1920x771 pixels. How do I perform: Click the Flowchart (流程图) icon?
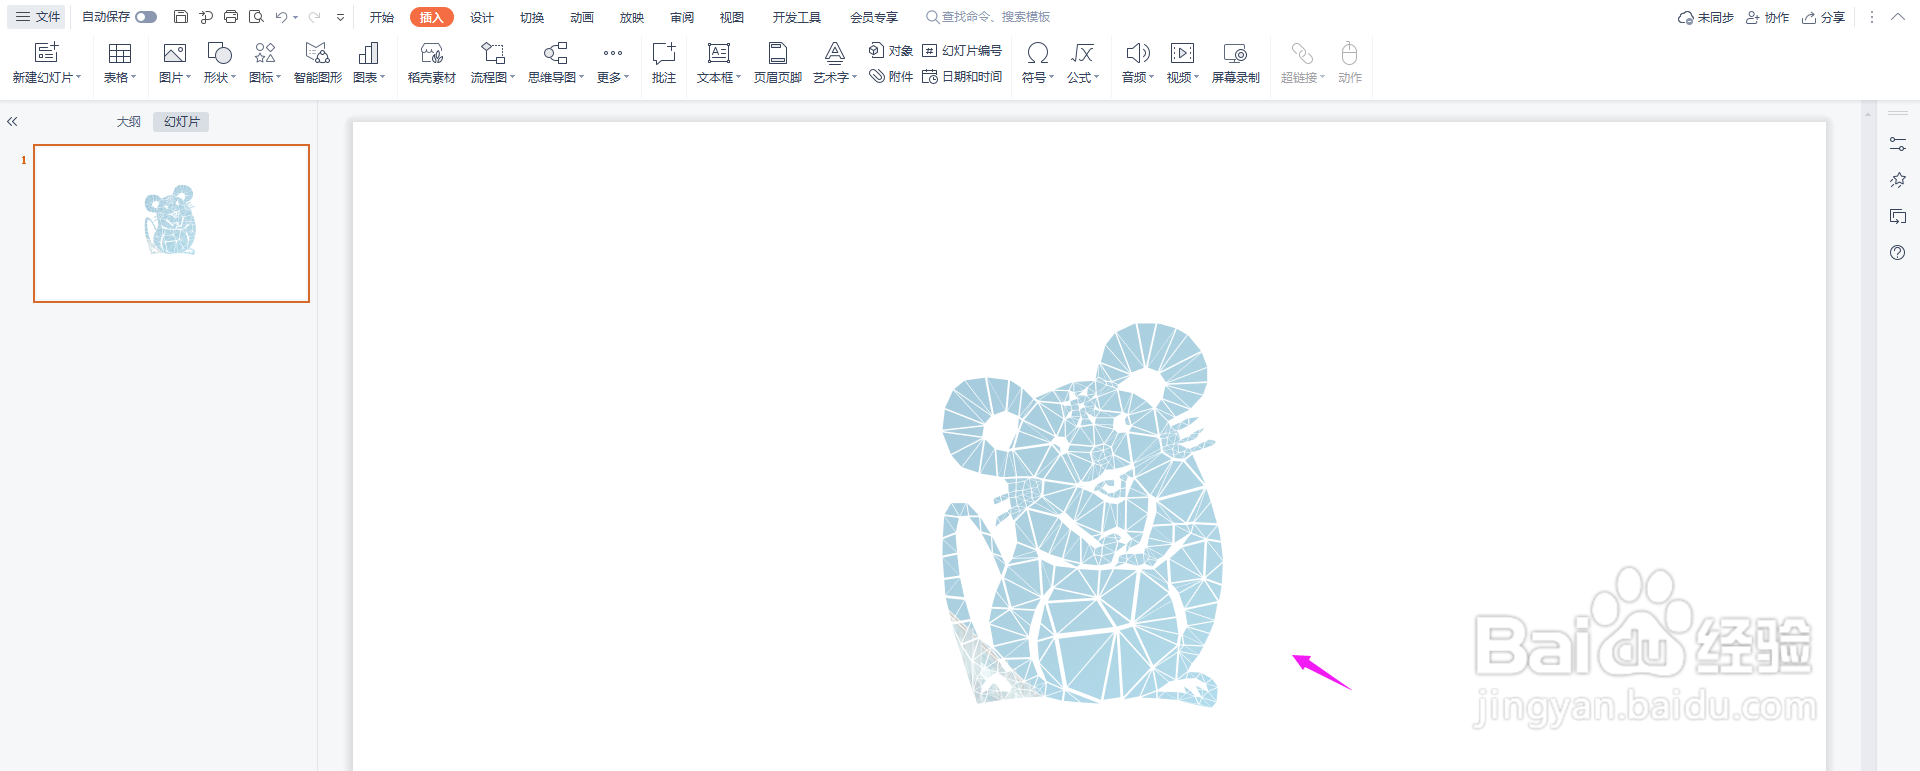tap(492, 53)
